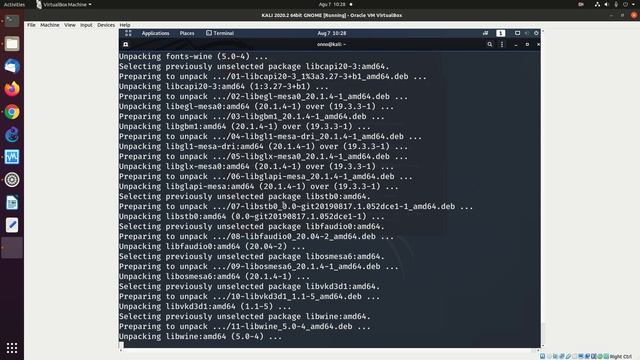Click the USB devices icon in VirtualBox status bar
Screen dimensions: 640x360
pyautogui.click(x=569, y=356)
